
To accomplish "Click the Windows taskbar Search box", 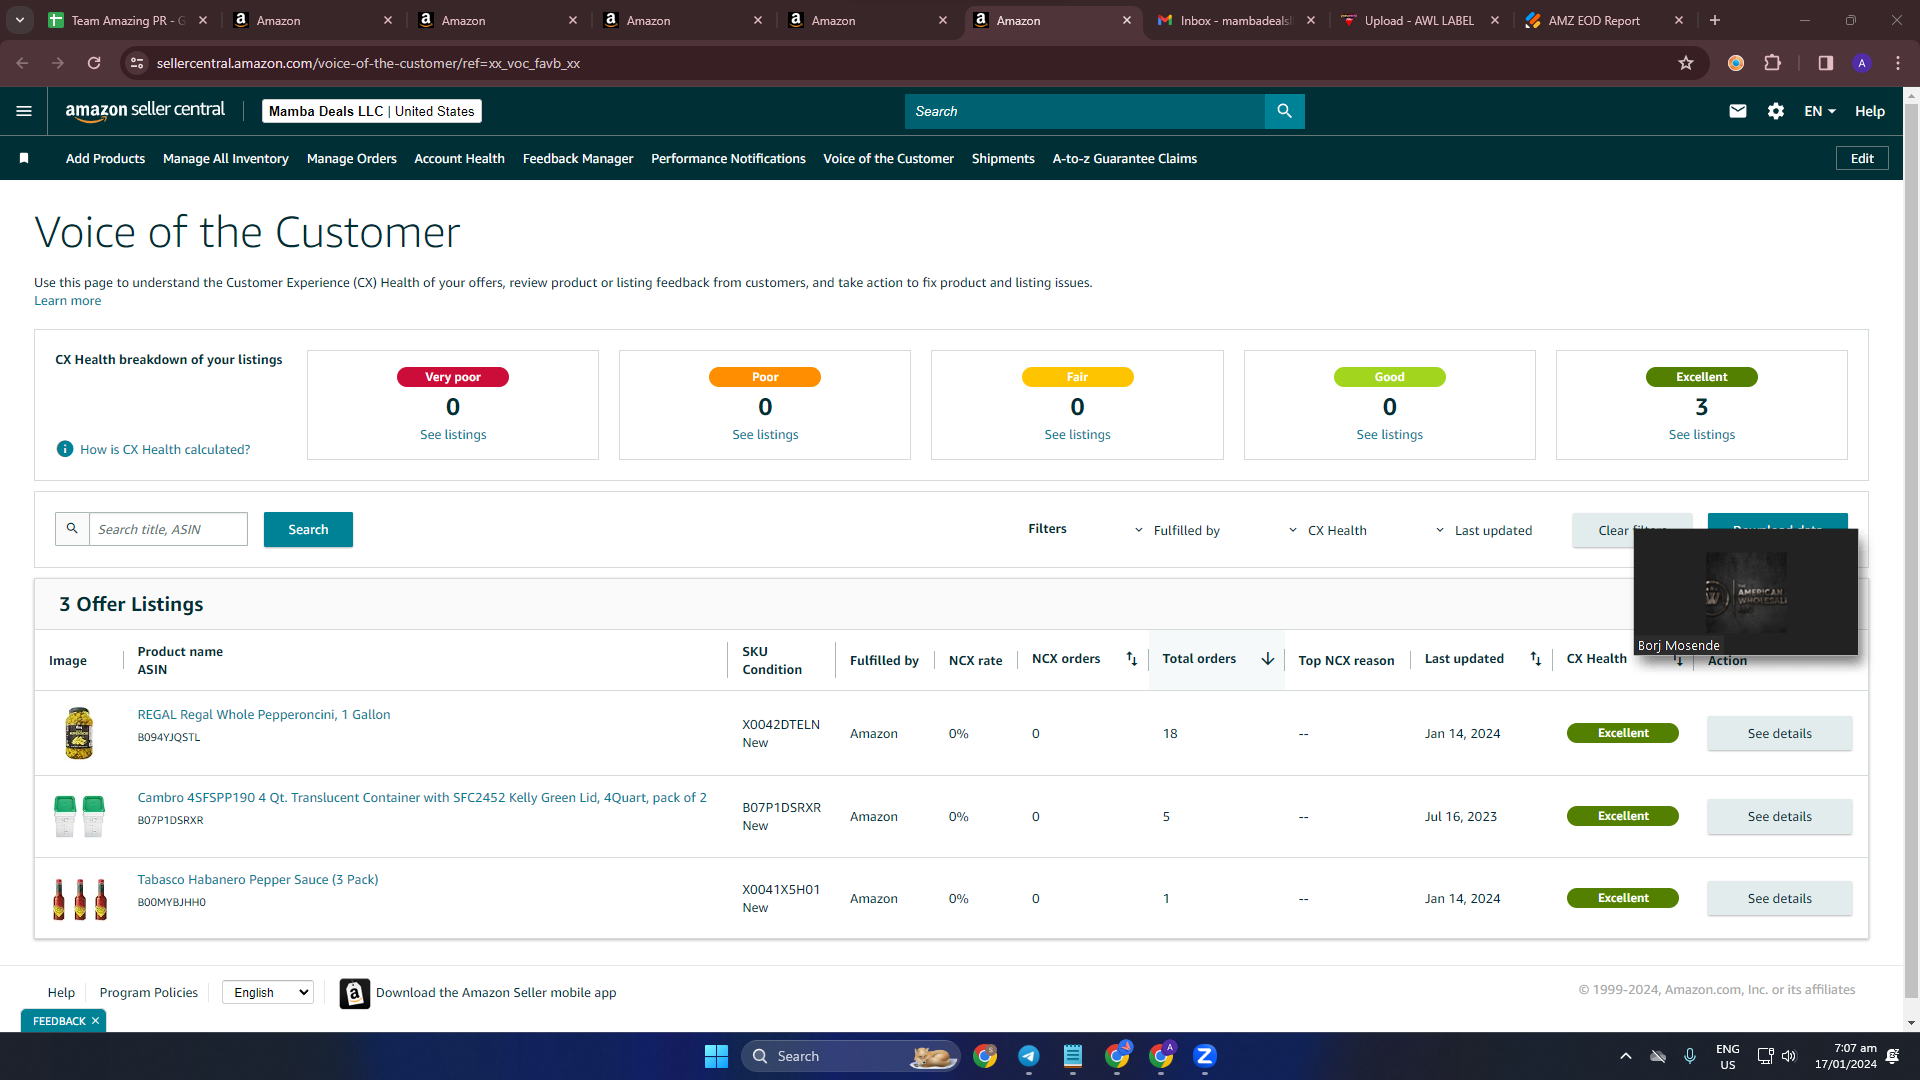I will pos(850,1056).
